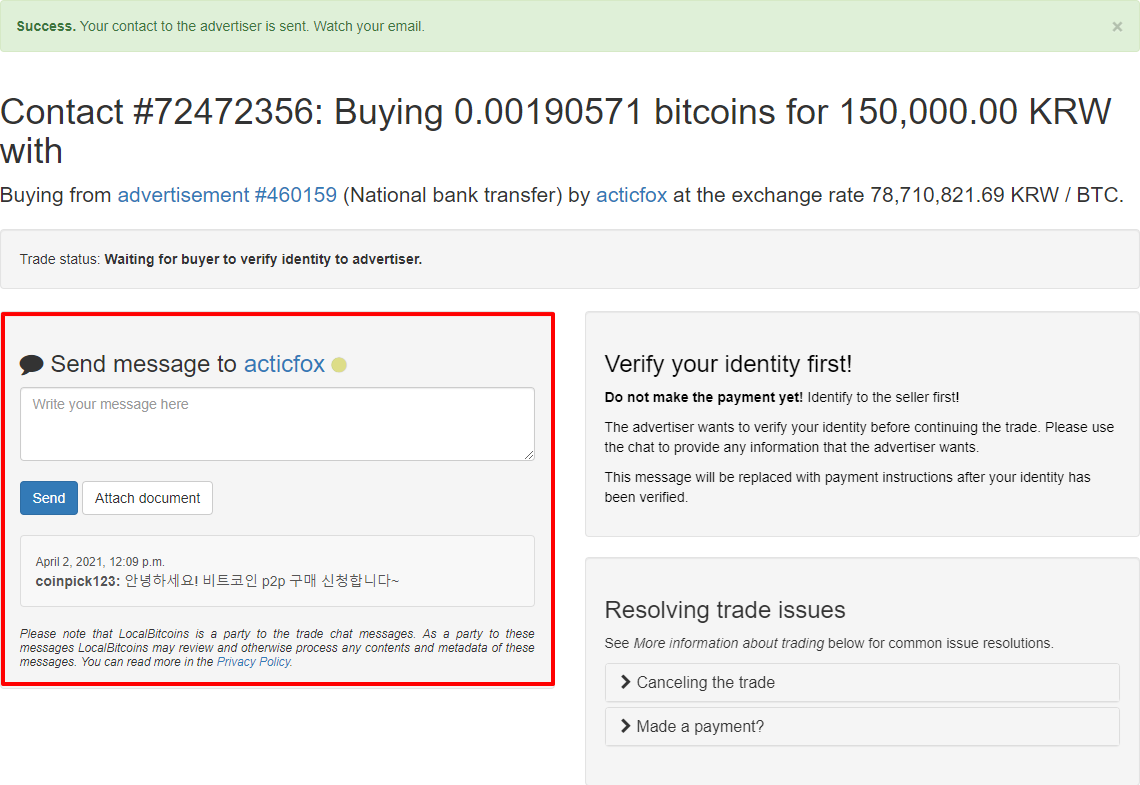
Task: Open advertisement #460159
Action: click(227, 195)
